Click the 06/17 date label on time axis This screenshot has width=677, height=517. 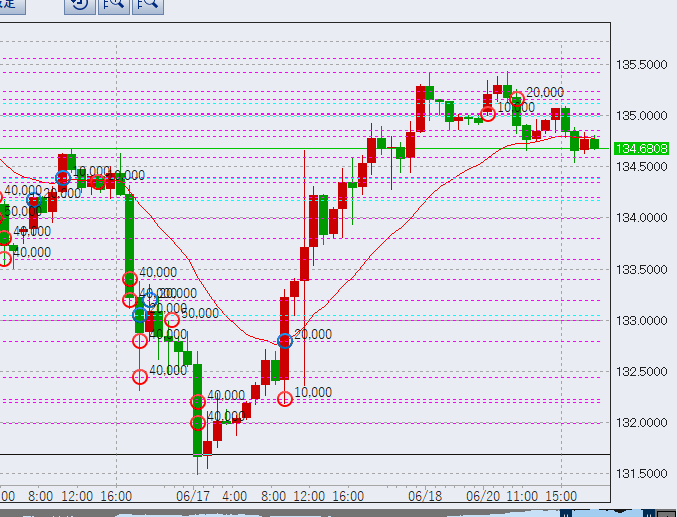(x=194, y=496)
